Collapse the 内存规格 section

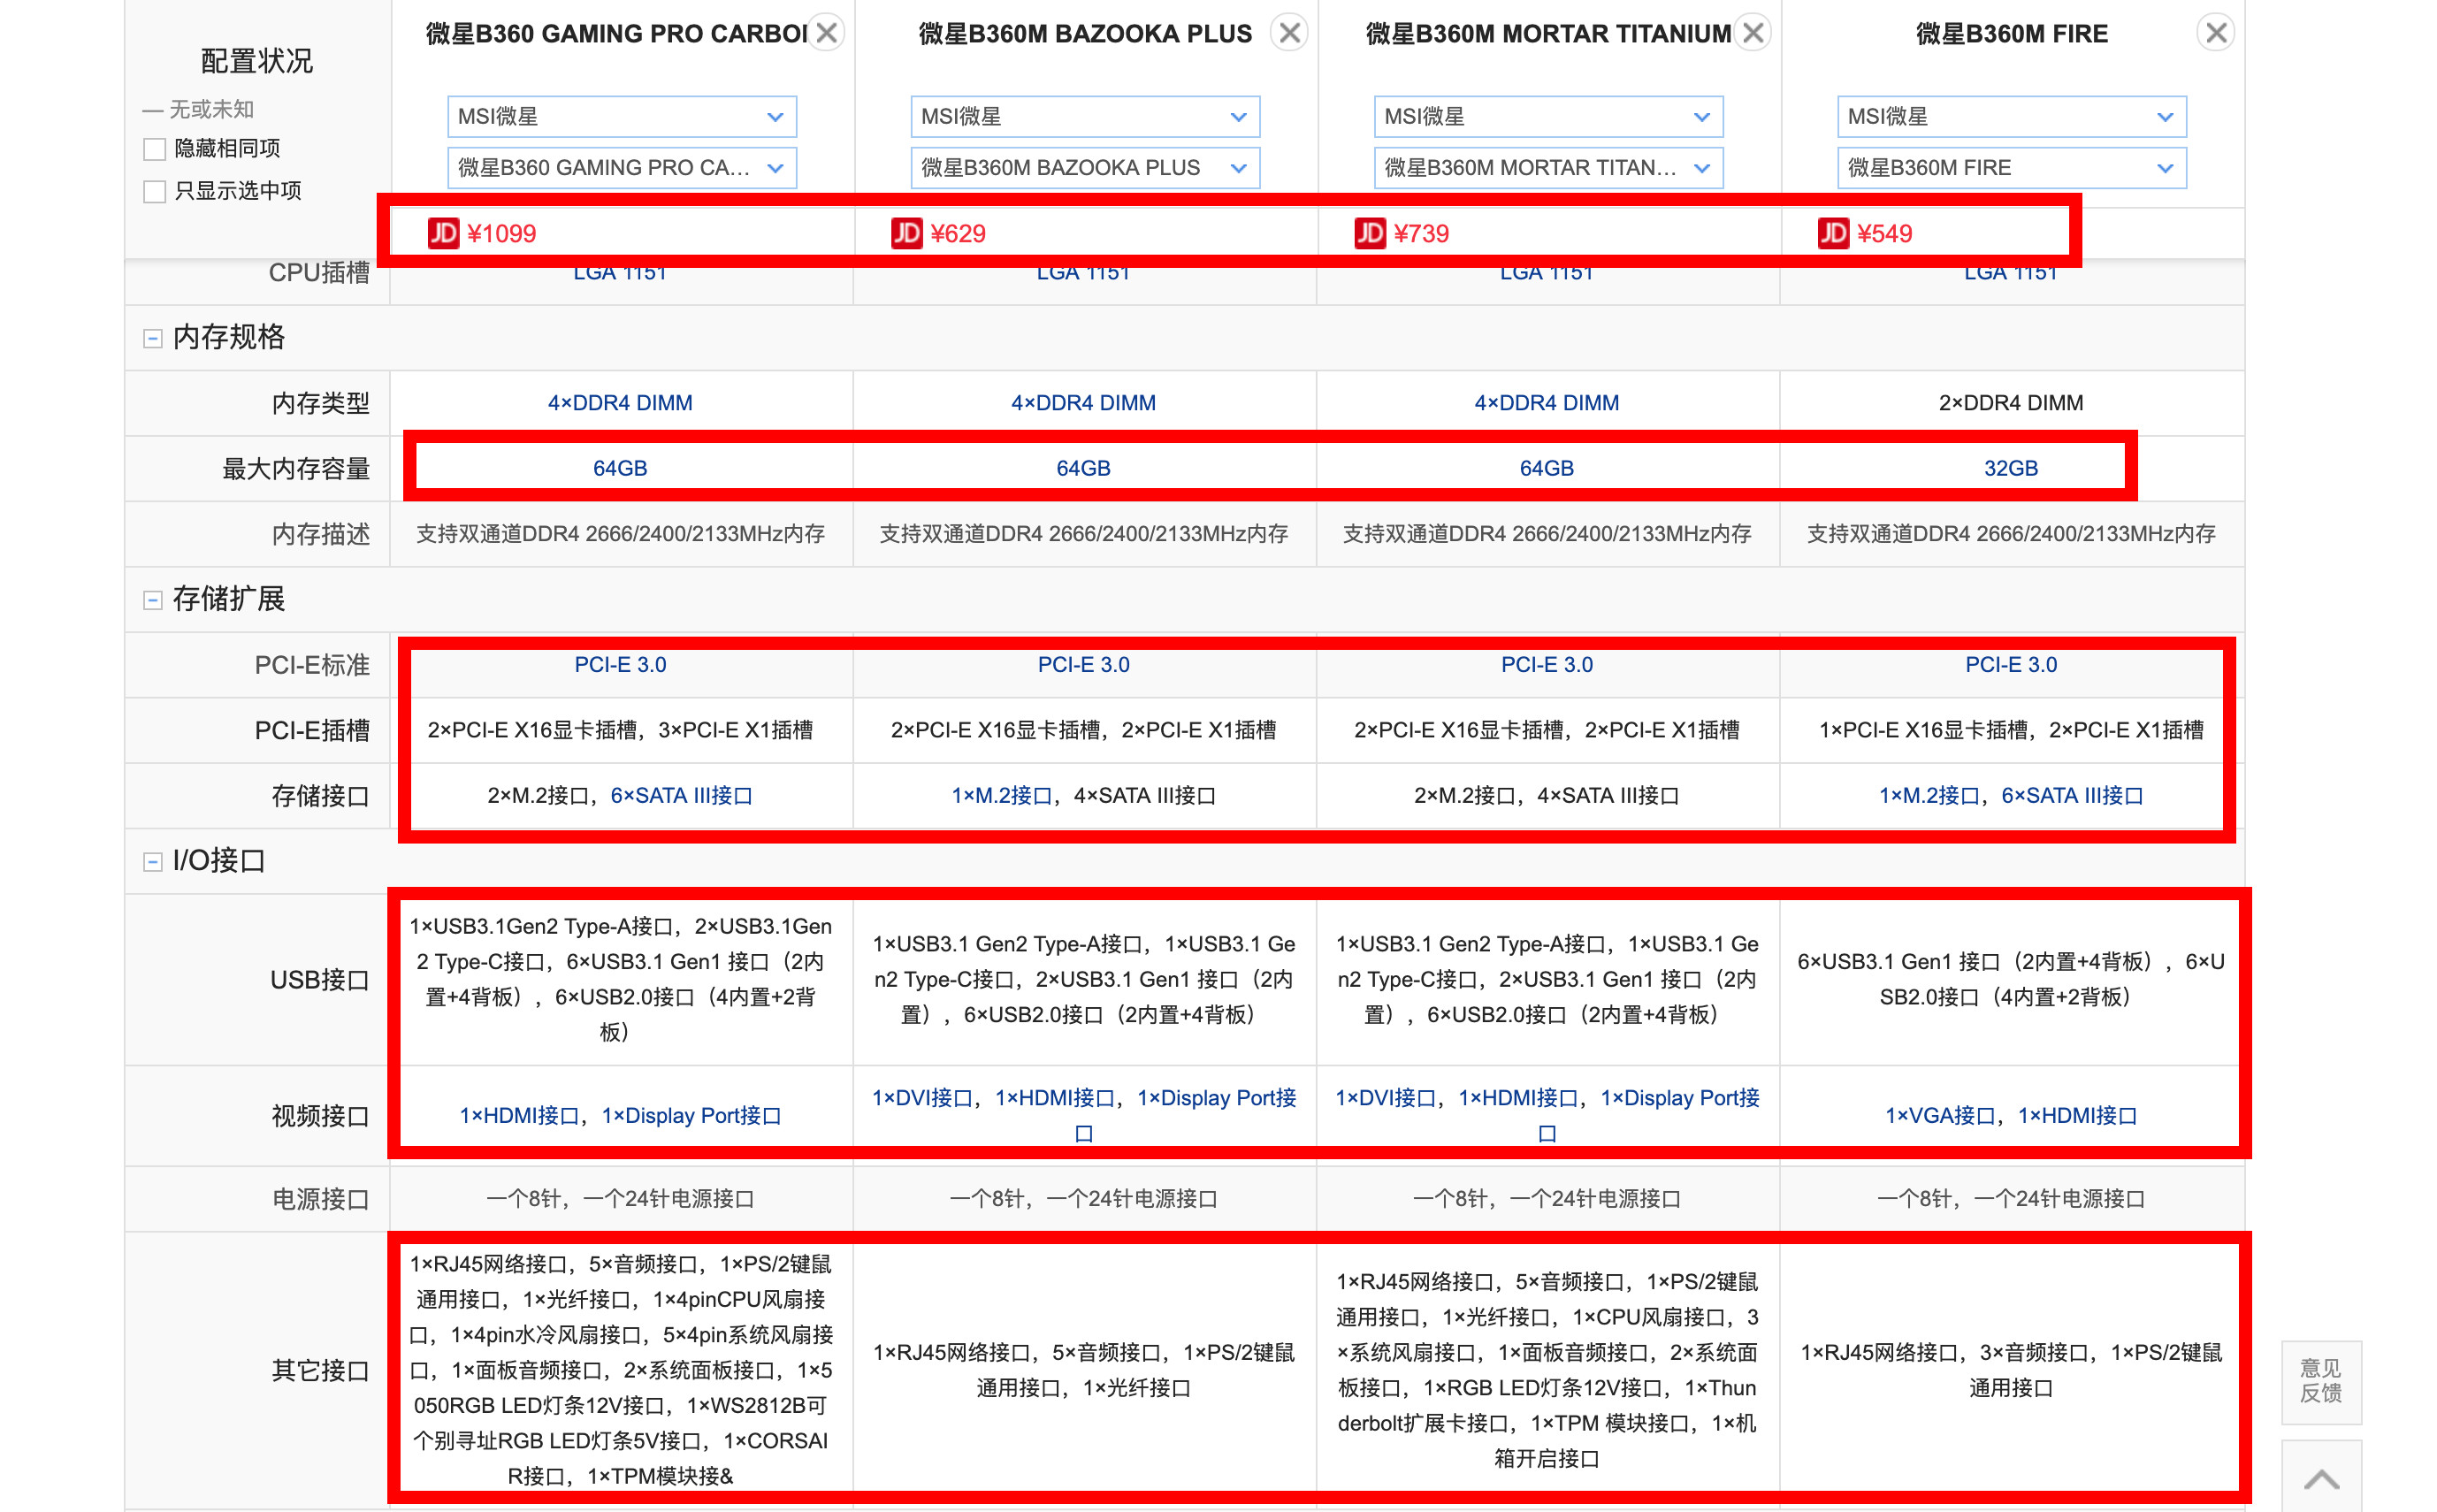pos(151,338)
